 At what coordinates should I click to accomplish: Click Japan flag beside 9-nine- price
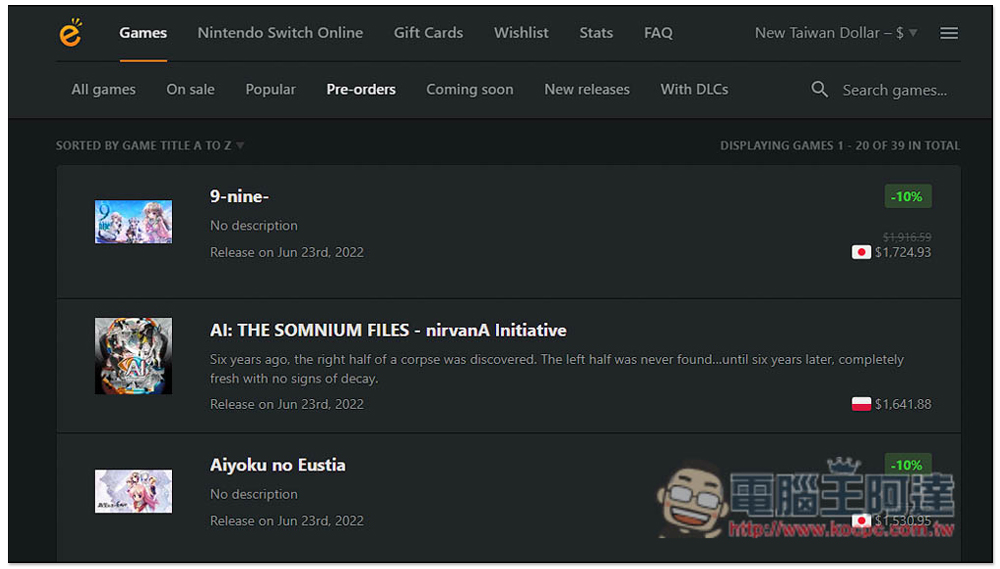(860, 252)
